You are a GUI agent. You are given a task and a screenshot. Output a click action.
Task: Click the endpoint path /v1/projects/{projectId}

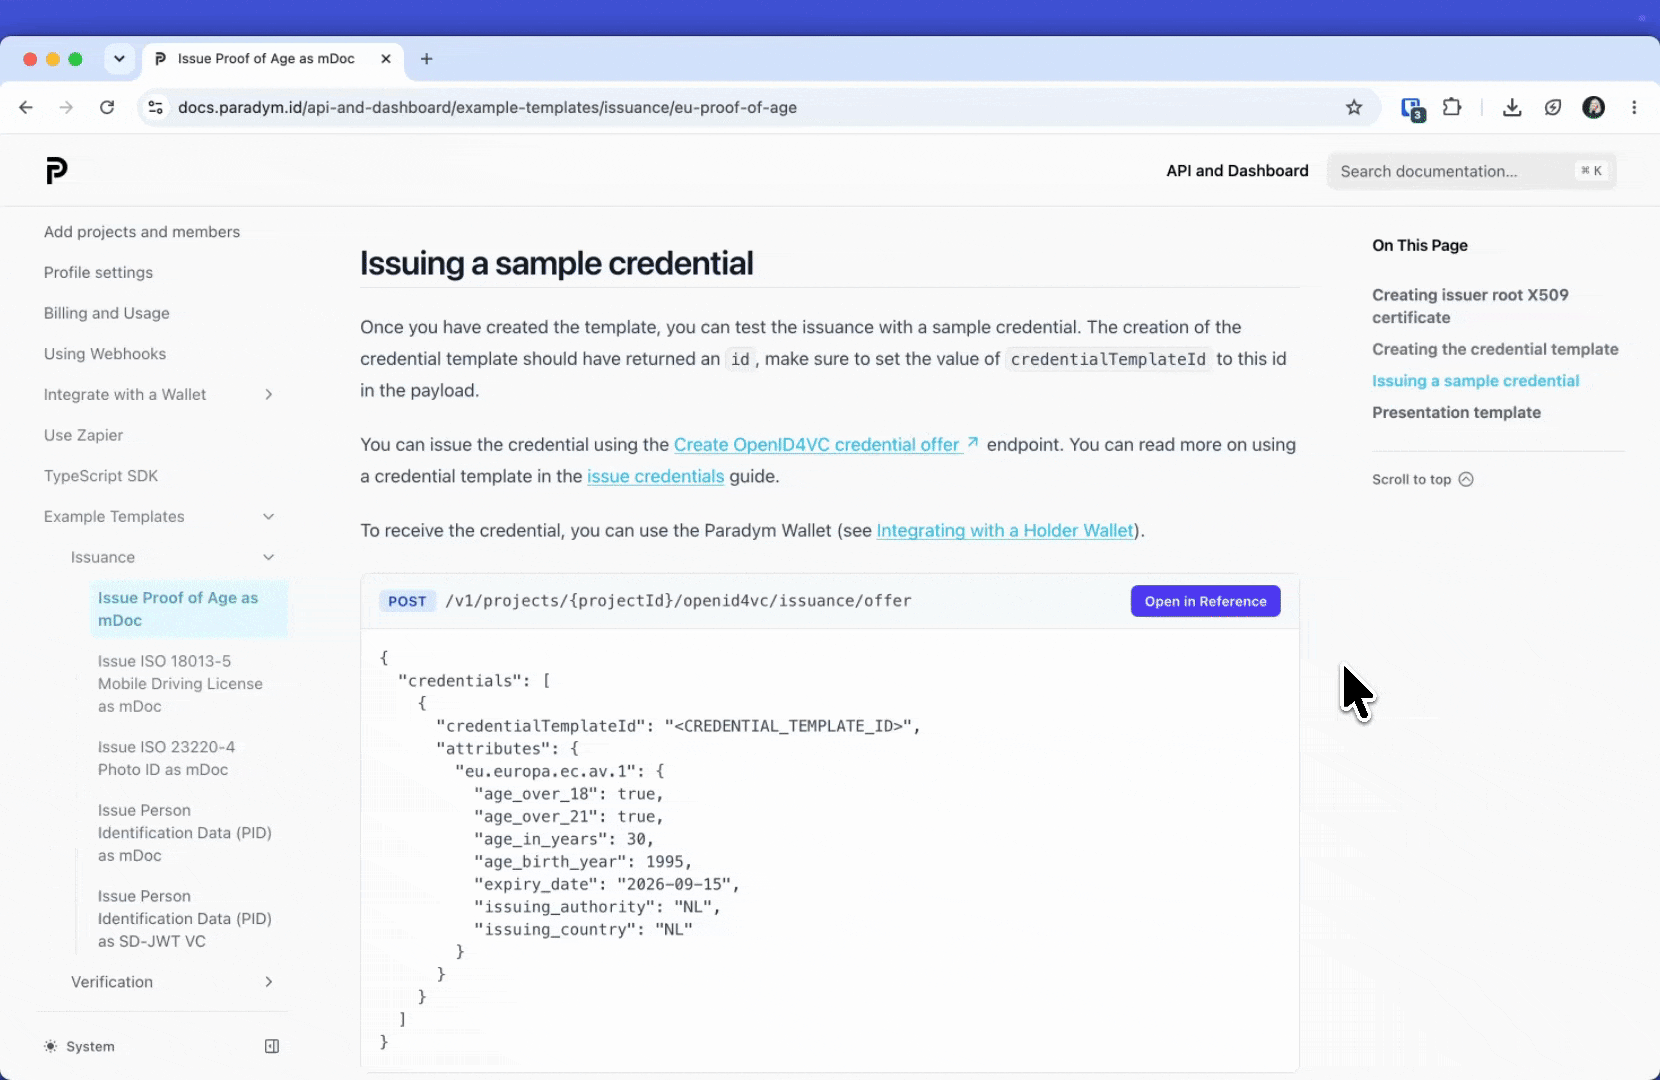tap(678, 601)
